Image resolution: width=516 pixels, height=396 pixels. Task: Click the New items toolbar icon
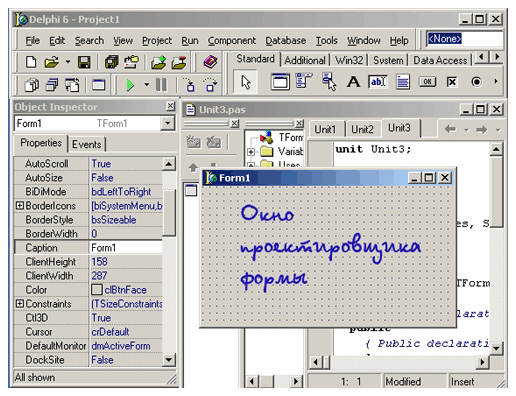[x=31, y=62]
